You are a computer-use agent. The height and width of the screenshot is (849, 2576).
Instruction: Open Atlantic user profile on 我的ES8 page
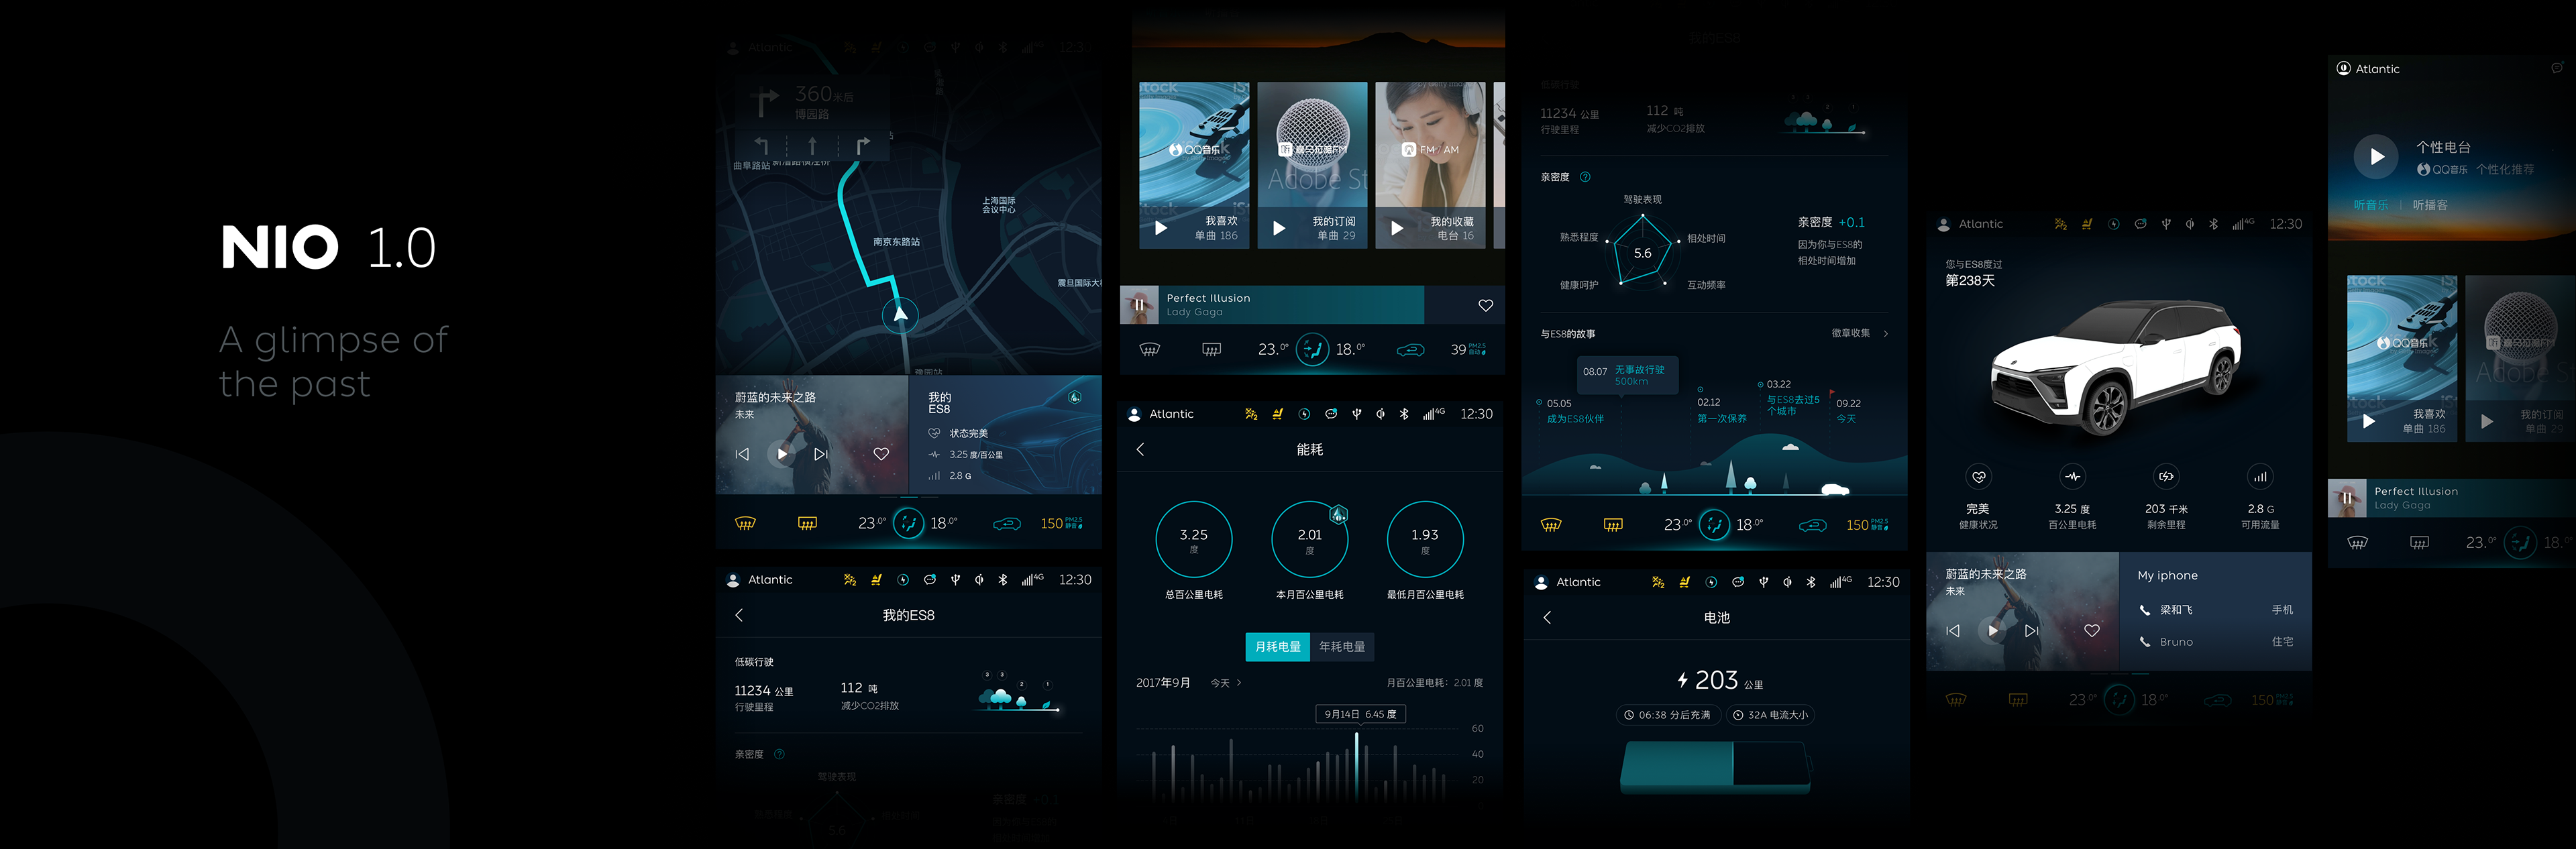(x=760, y=580)
